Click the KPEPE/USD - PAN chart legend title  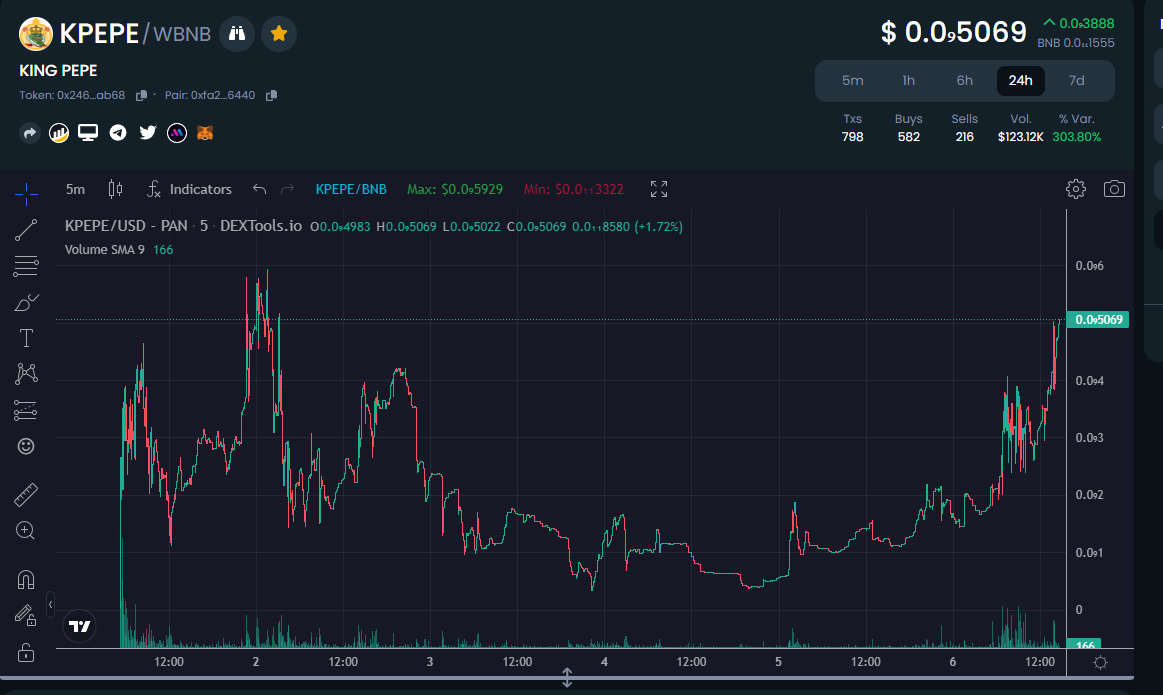click(x=183, y=226)
